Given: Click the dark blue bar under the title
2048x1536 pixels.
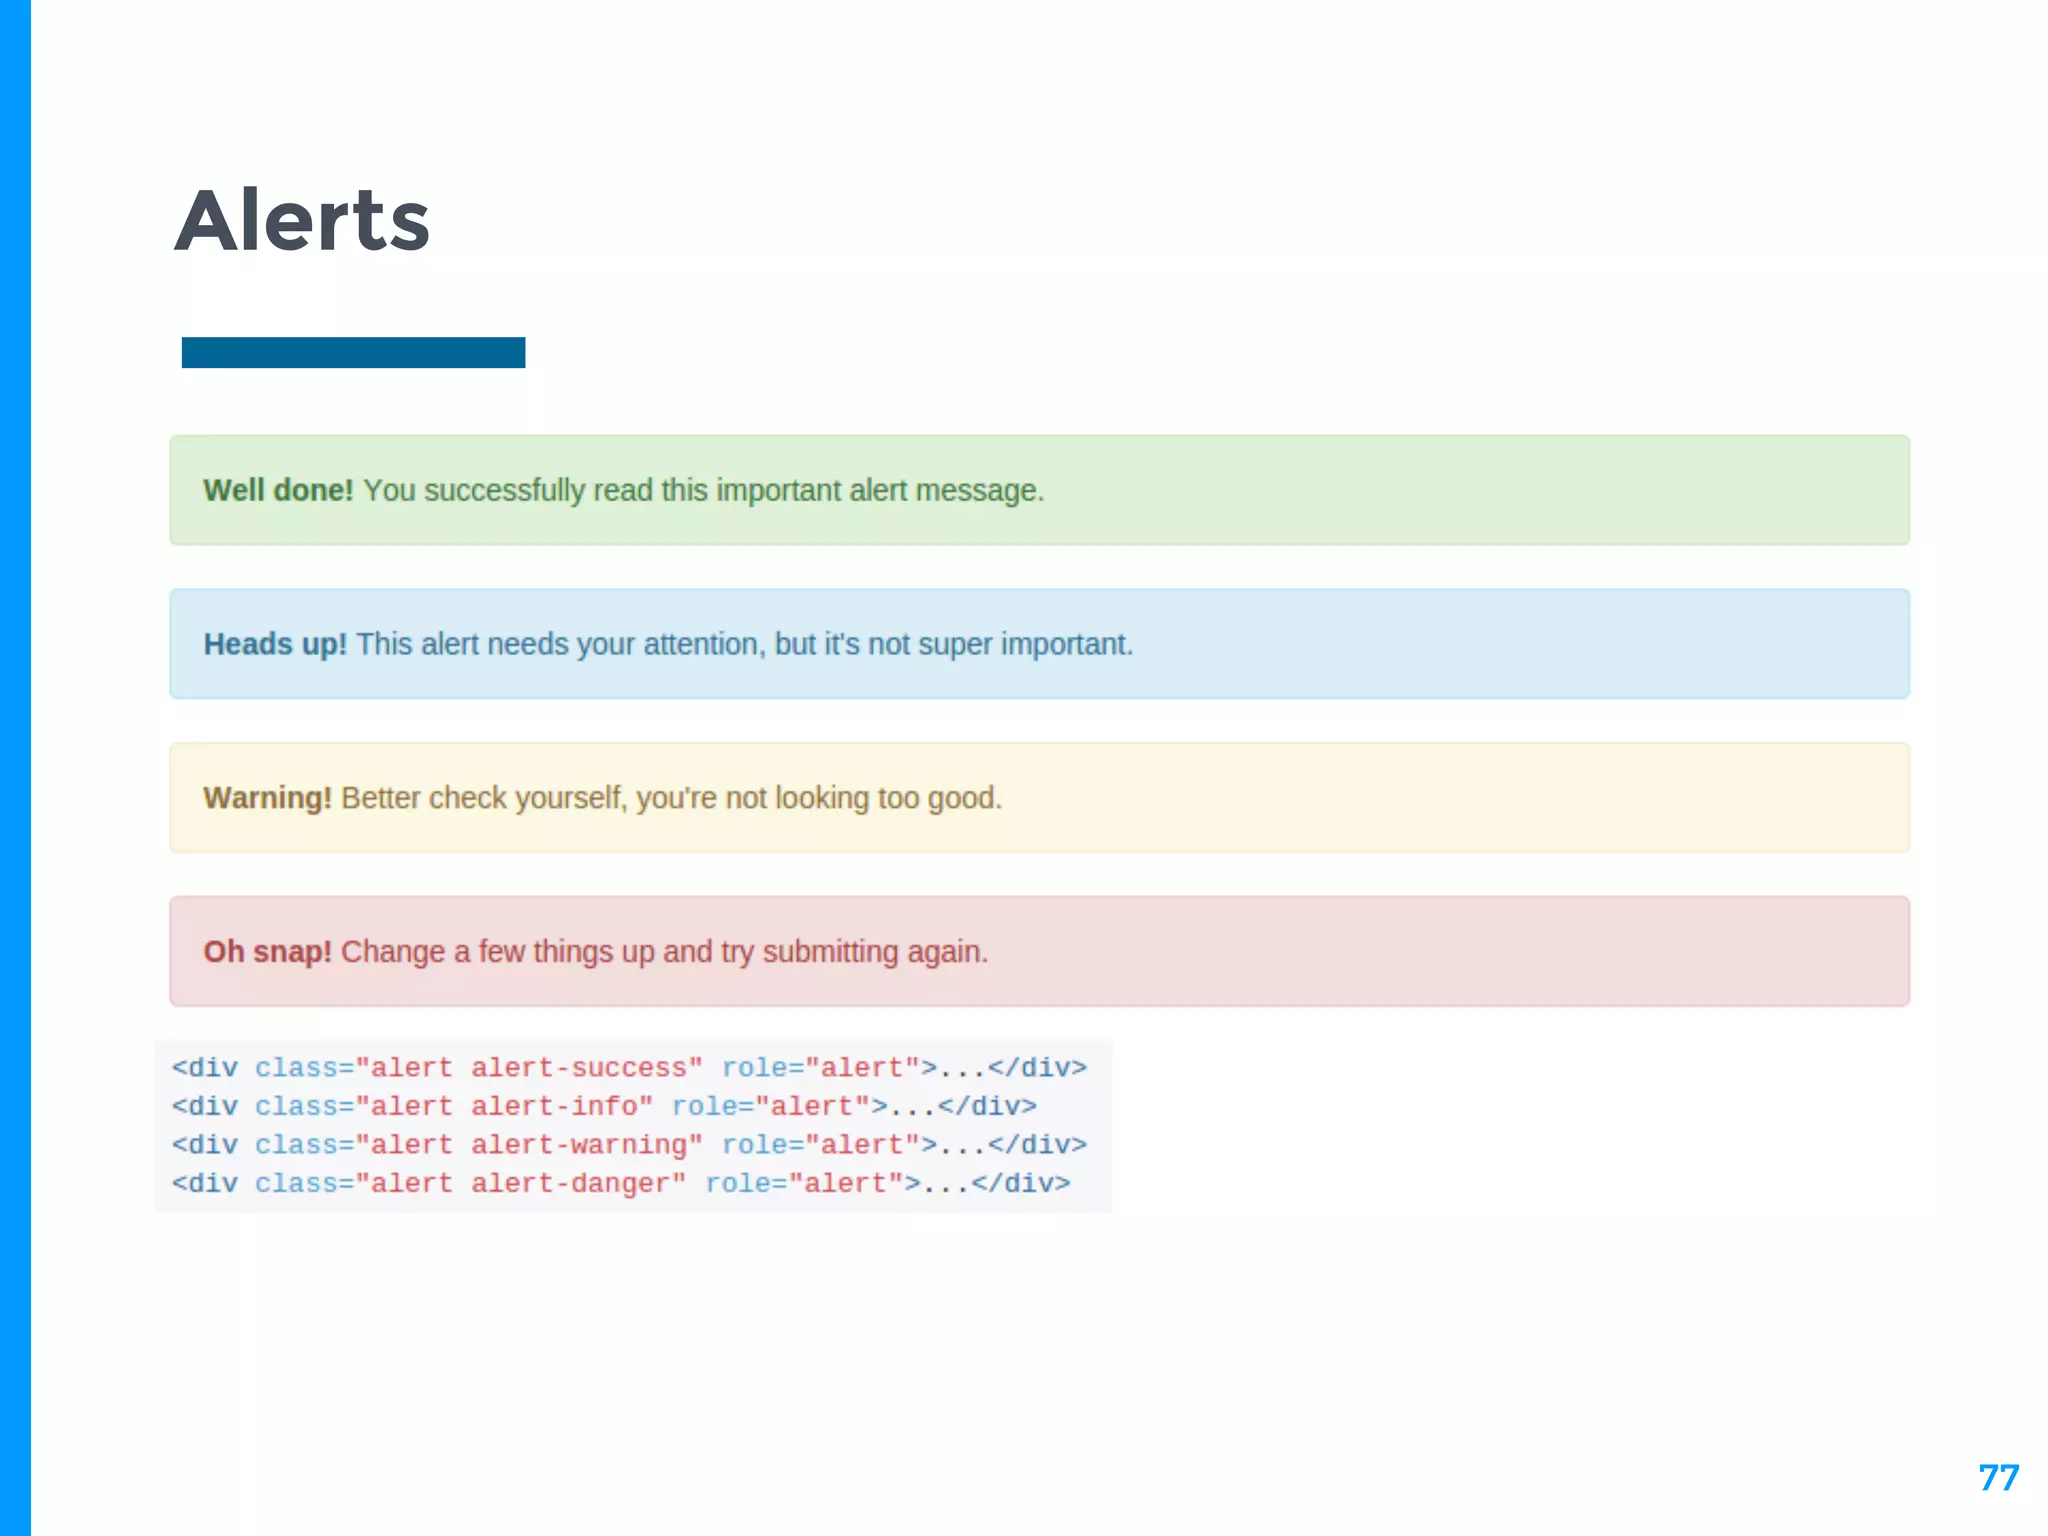Looking at the screenshot, I should tap(353, 353).
